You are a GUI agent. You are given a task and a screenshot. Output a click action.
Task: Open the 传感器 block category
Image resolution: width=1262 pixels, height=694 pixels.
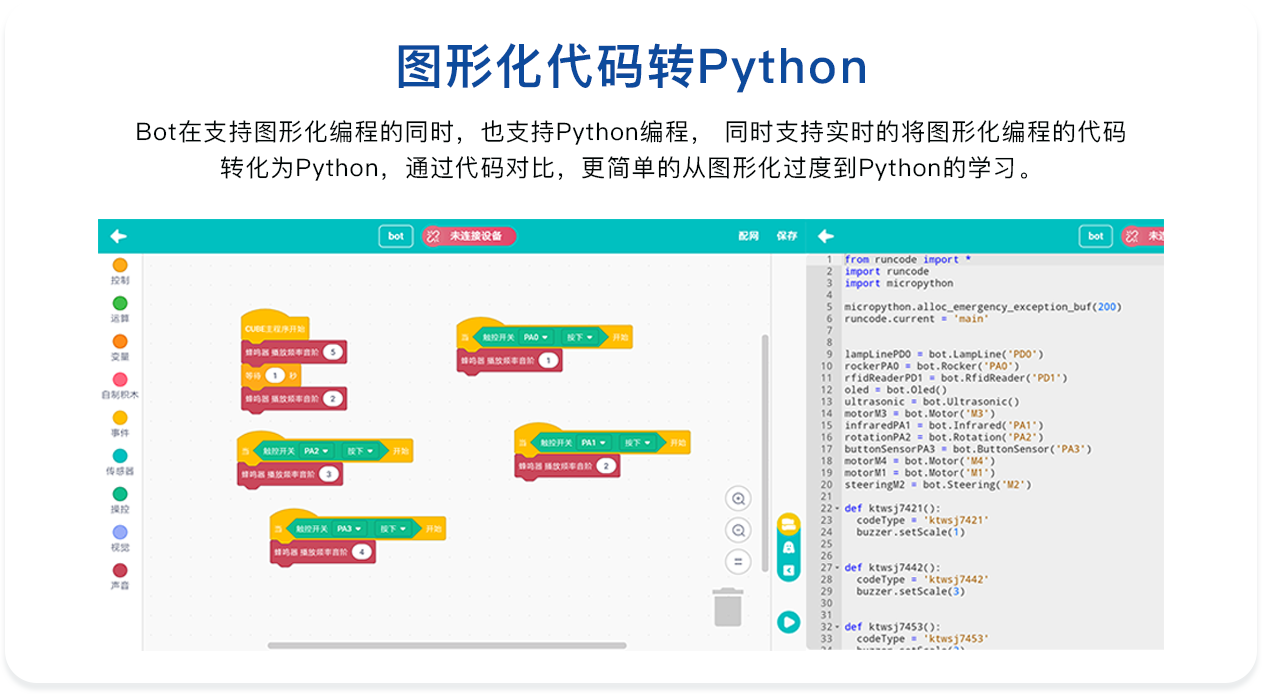click(x=120, y=456)
